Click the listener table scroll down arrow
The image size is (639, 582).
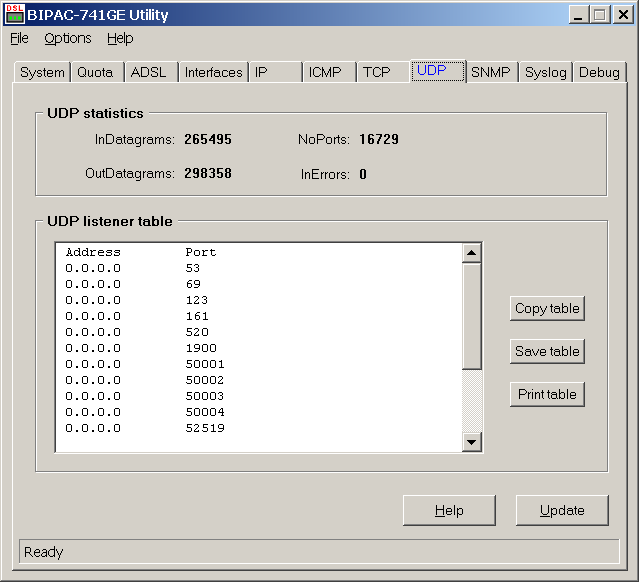tap(472, 442)
